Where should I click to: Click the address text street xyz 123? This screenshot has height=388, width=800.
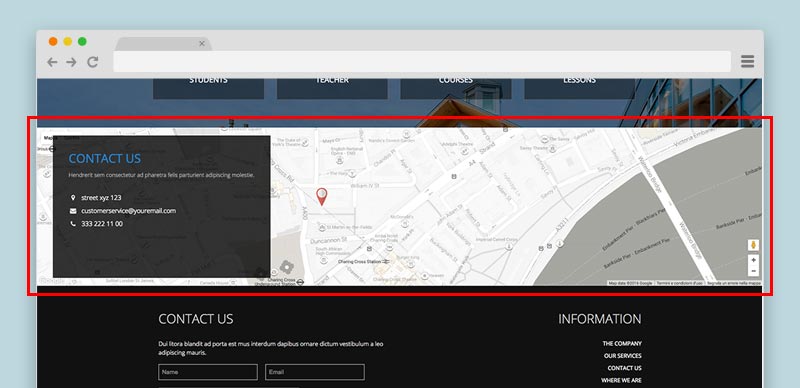coord(101,198)
